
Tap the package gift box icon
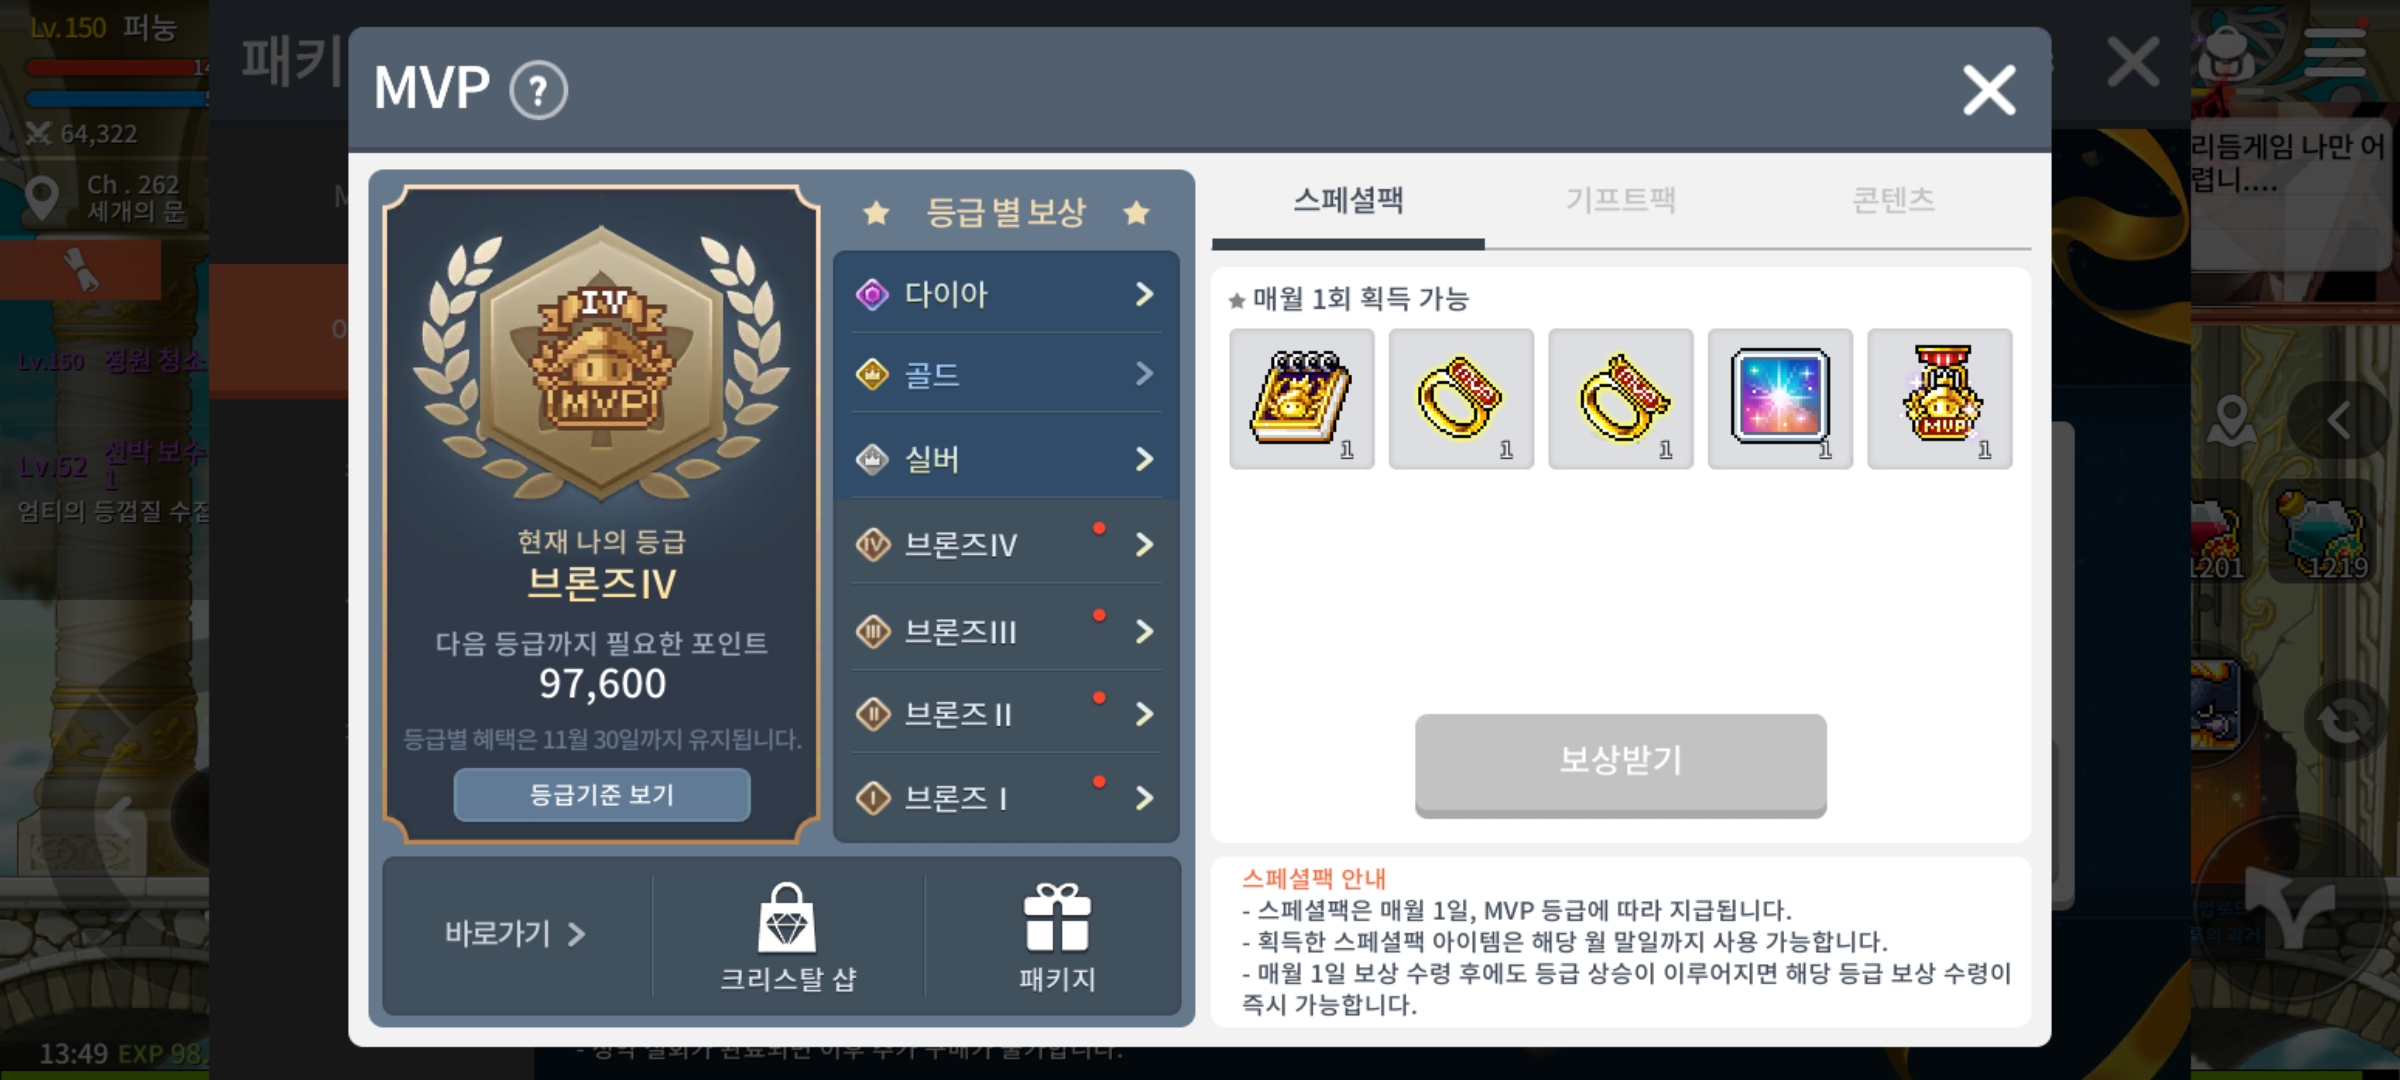[x=1057, y=917]
